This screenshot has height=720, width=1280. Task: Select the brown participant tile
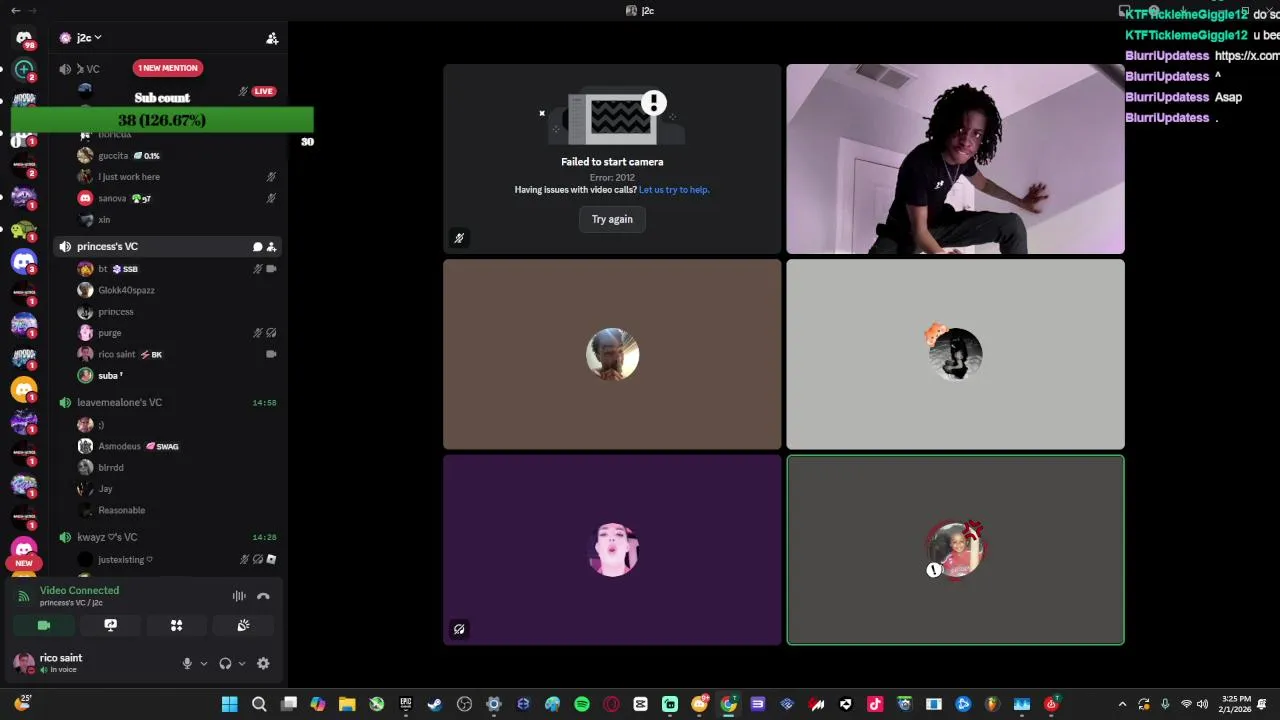[x=612, y=354]
